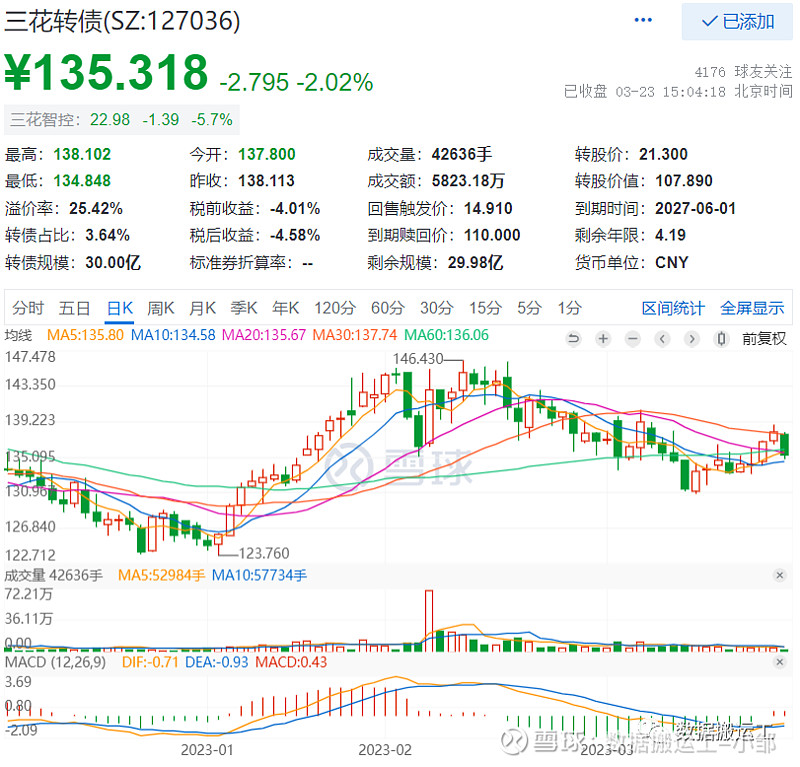Click the 到期赎回价 110.000 value
Viewport: 800px width, 767px height.
(x=492, y=235)
